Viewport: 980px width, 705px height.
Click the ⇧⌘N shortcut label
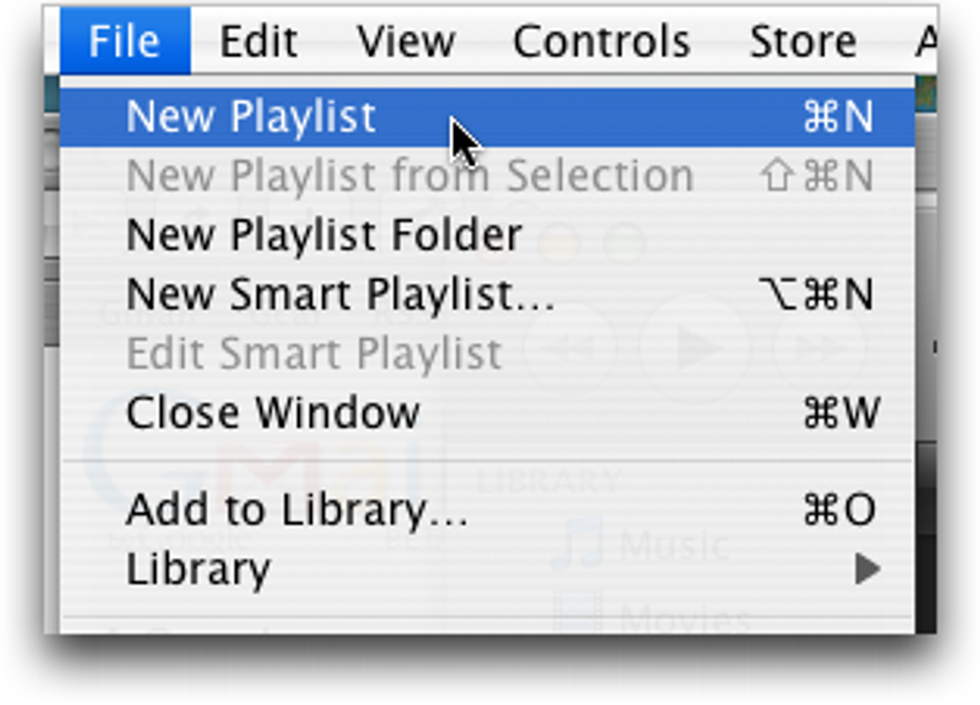tap(817, 176)
